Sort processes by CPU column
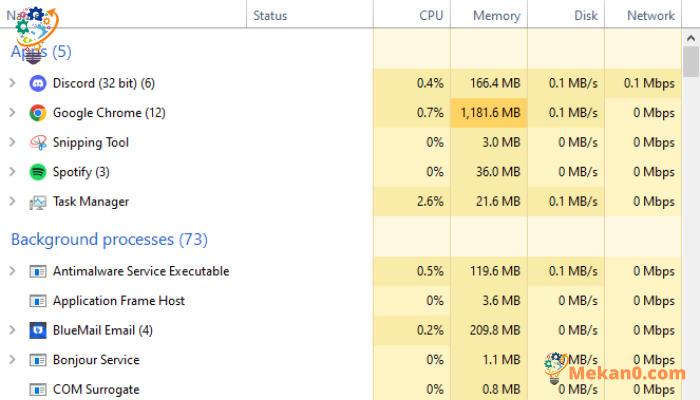 412,15
